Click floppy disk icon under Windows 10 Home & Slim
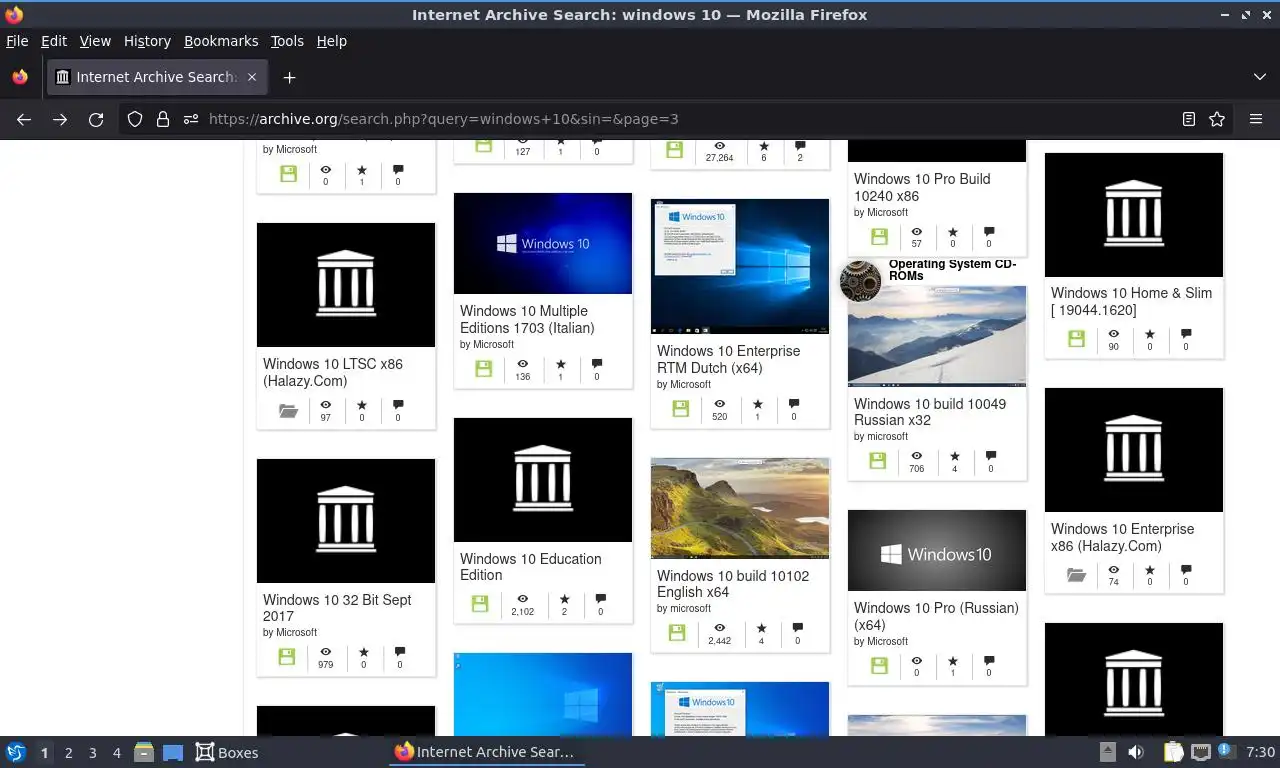The image size is (1280, 768). point(1076,339)
